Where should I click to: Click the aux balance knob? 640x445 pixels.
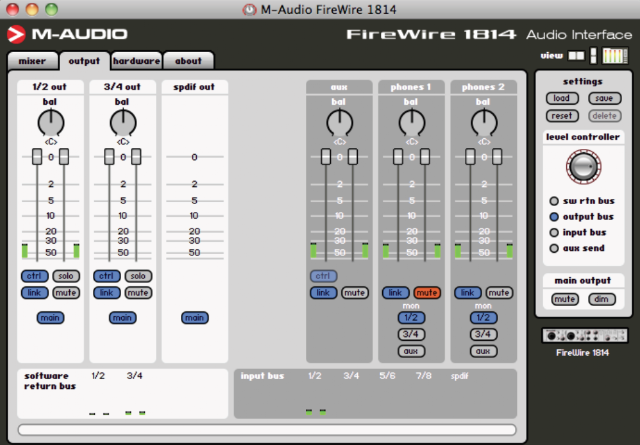pyautogui.click(x=339, y=122)
